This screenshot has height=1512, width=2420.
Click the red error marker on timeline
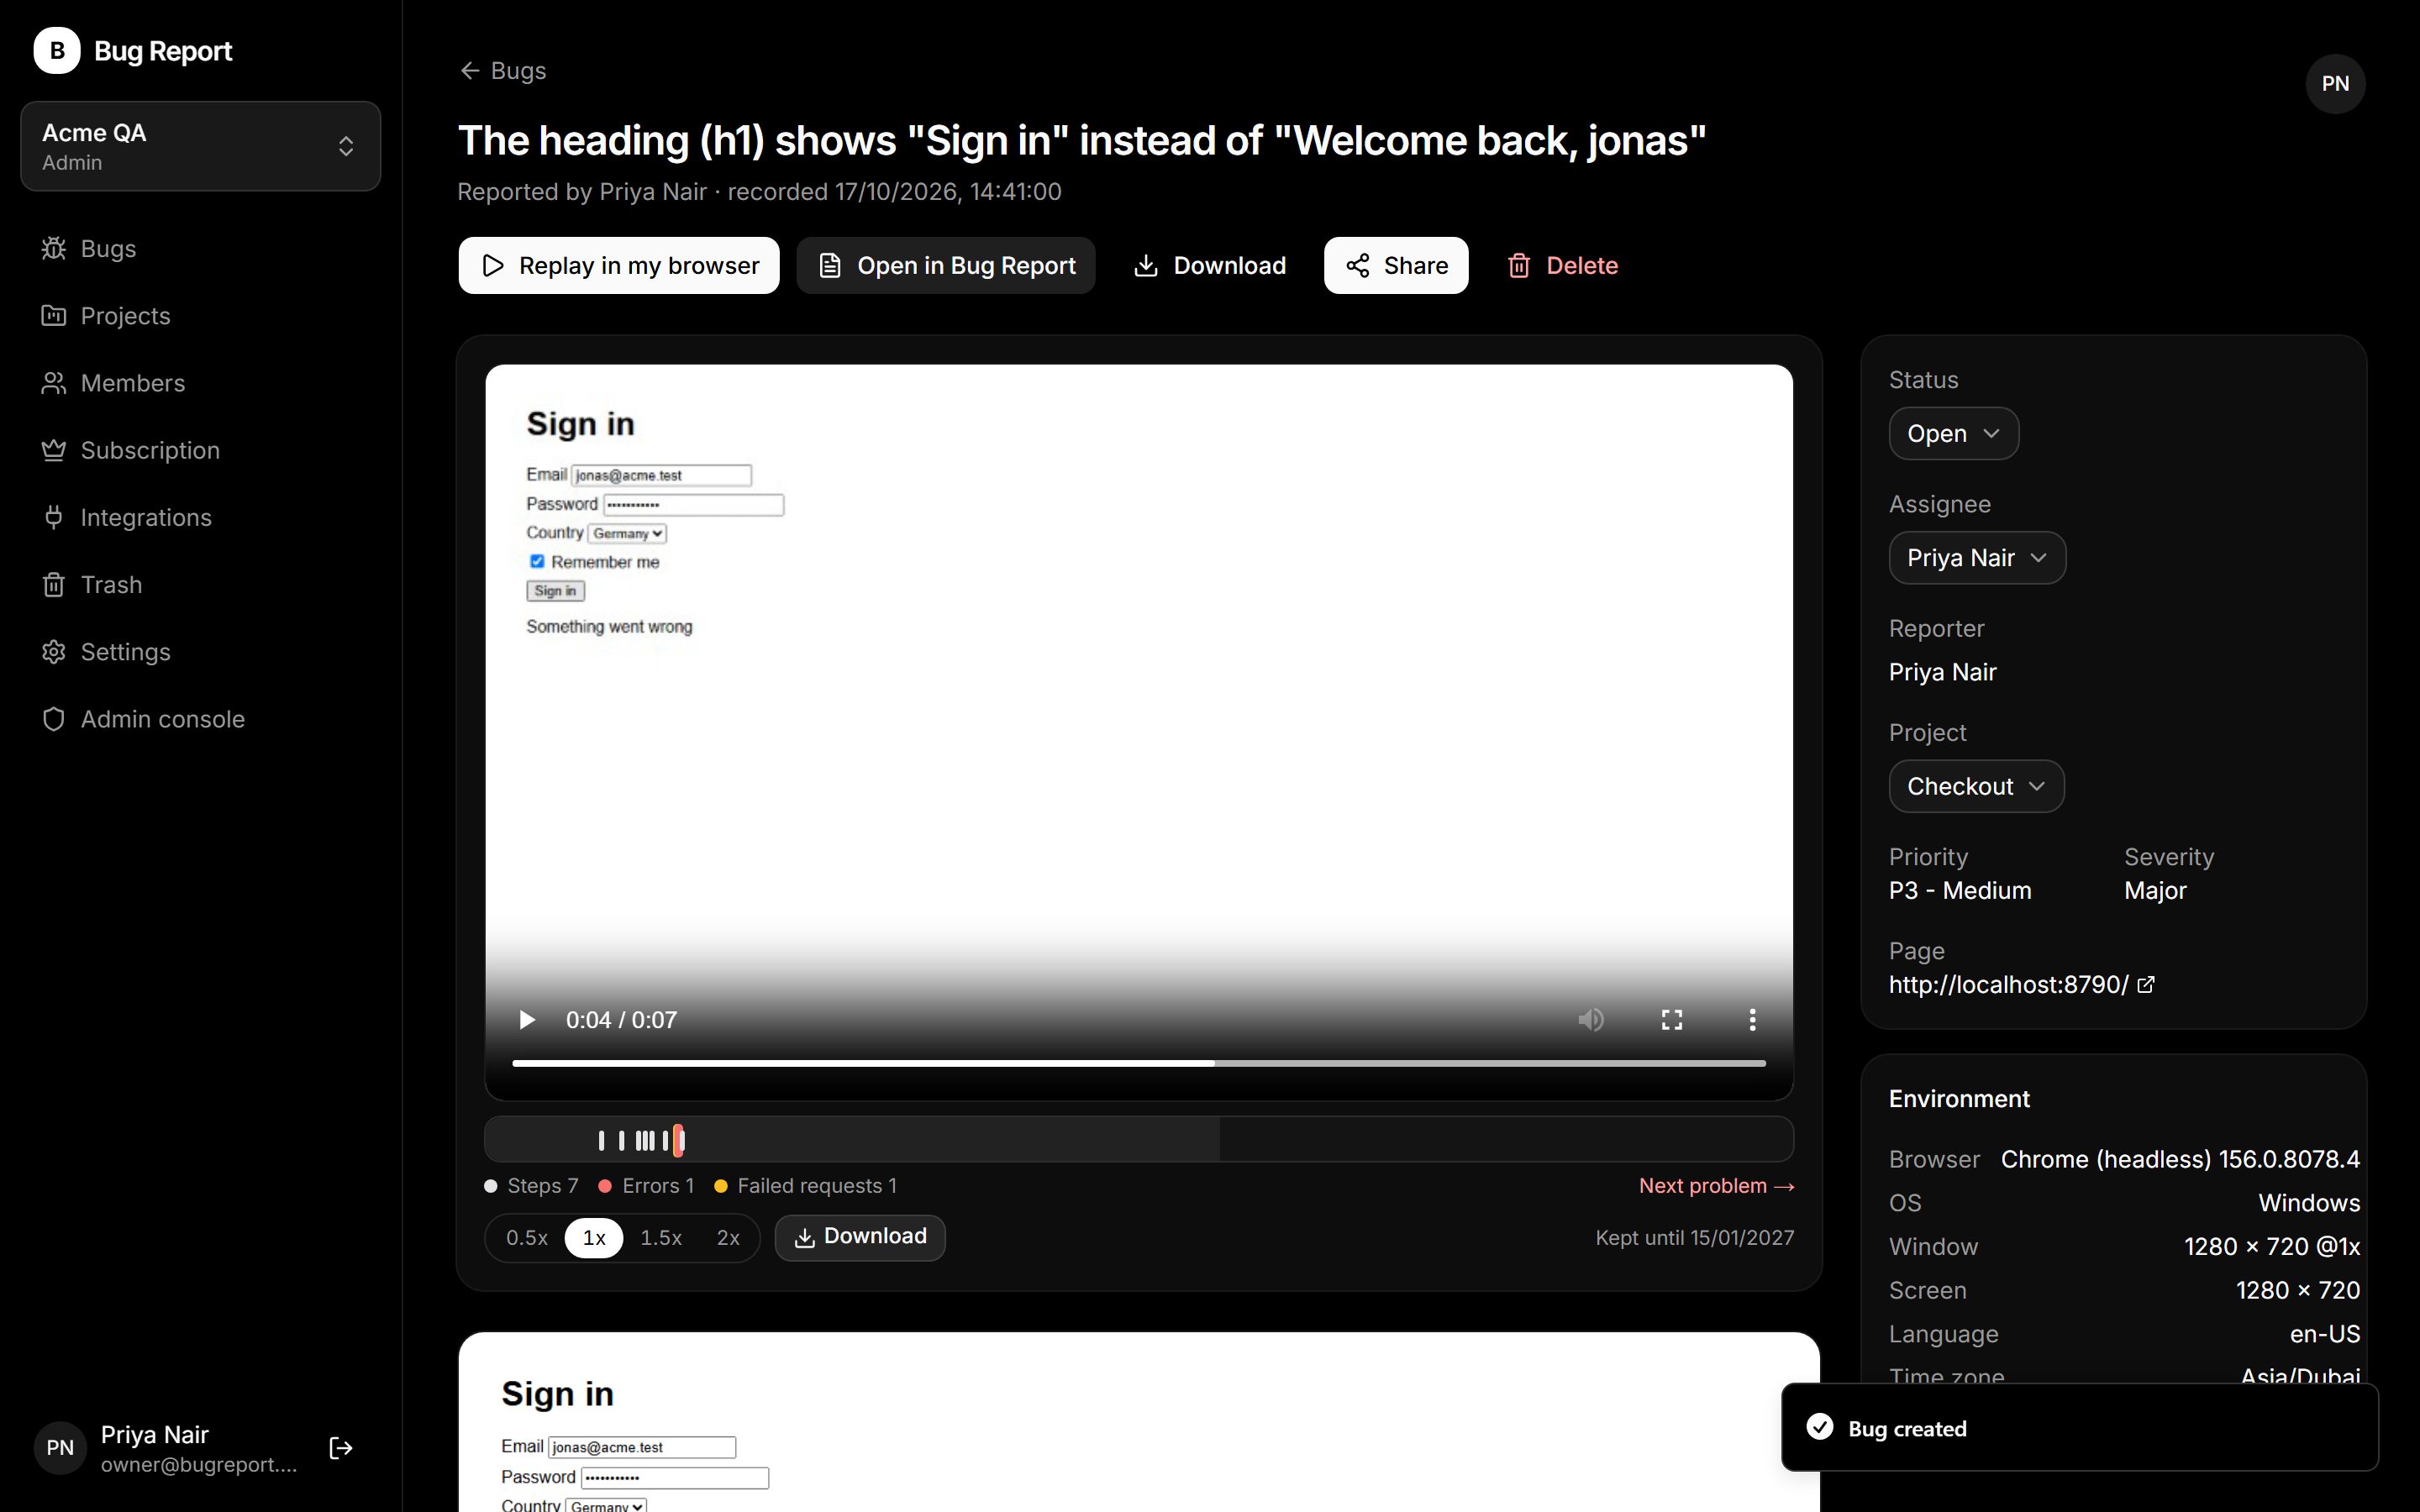(x=679, y=1140)
